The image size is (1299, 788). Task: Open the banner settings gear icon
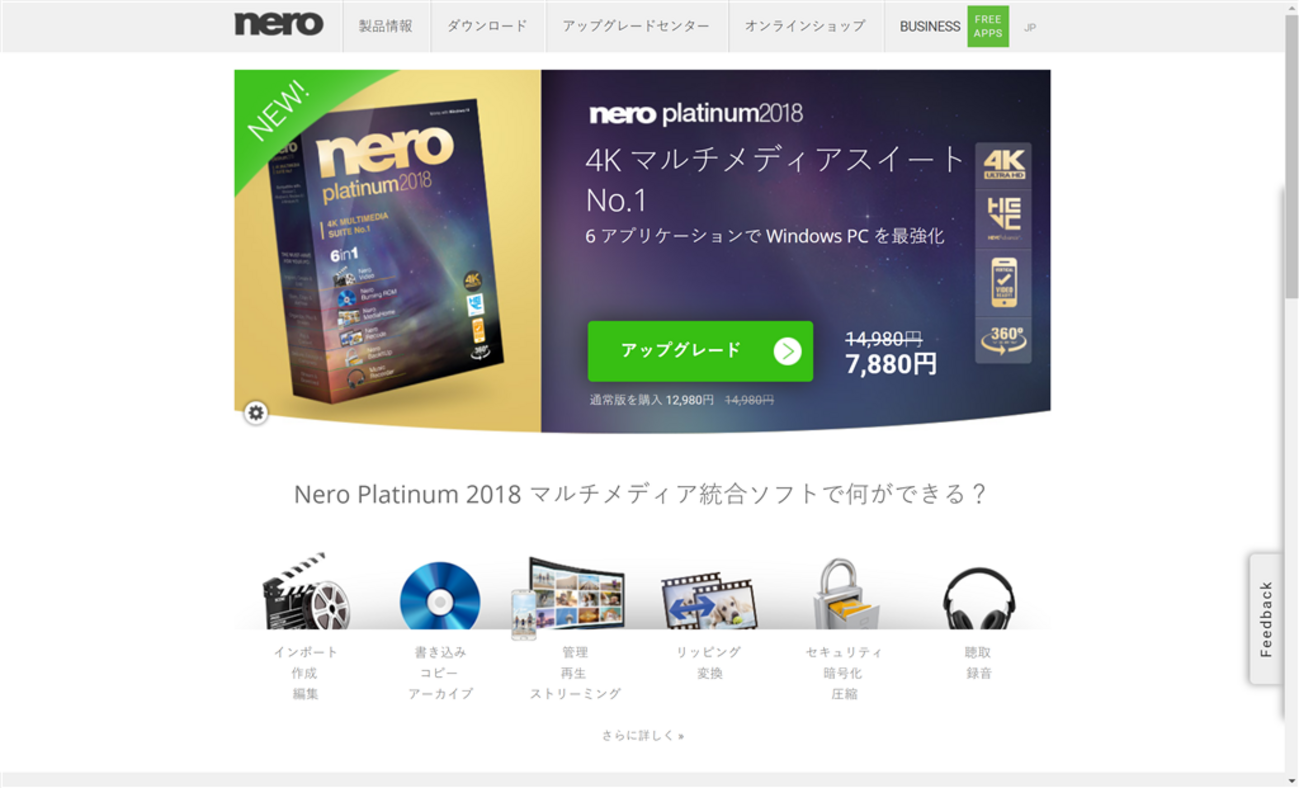[x=256, y=412]
